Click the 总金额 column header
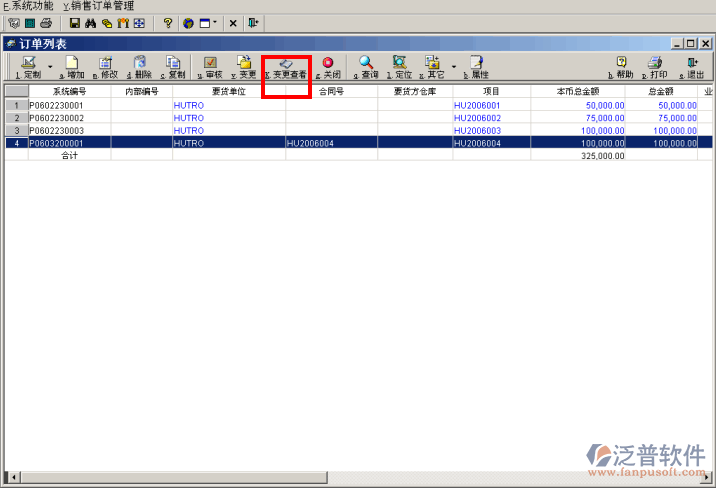Image resolution: width=716 pixels, height=488 pixels. pyautogui.click(x=661, y=91)
